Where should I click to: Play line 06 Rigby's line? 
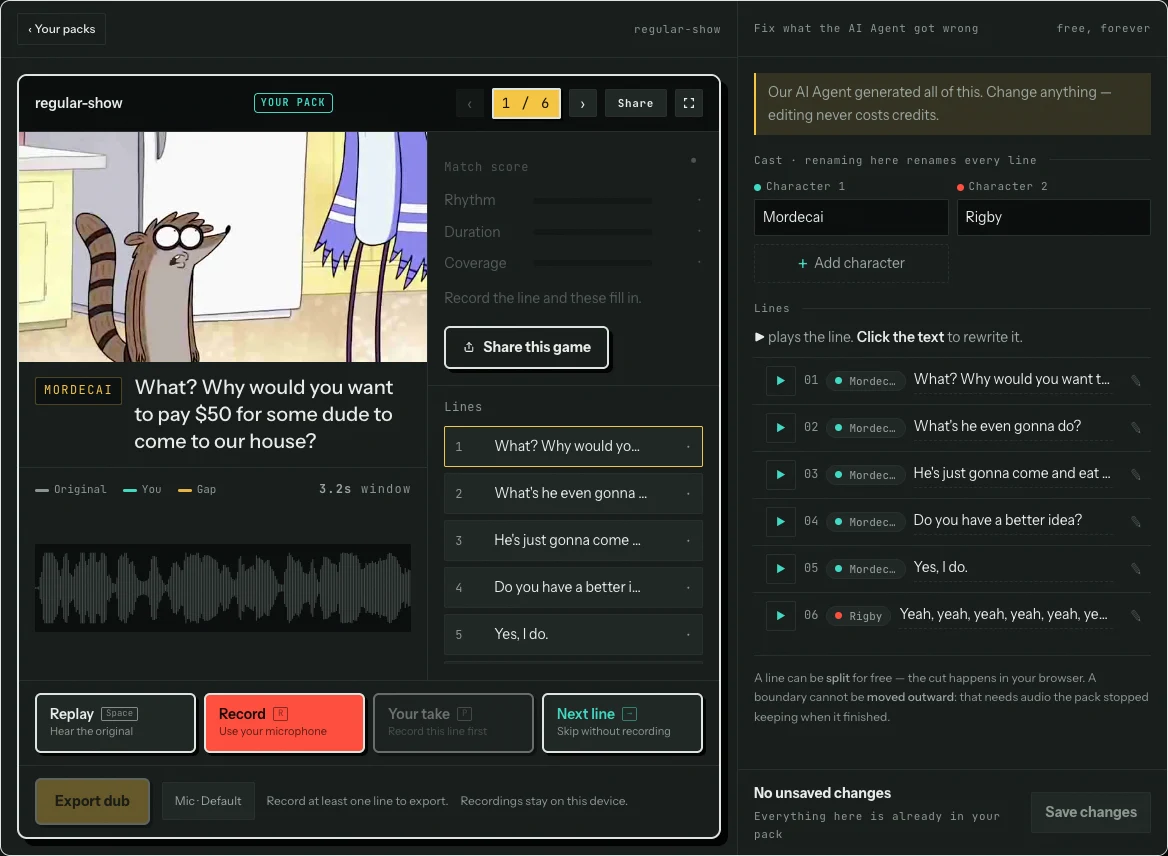(x=781, y=615)
